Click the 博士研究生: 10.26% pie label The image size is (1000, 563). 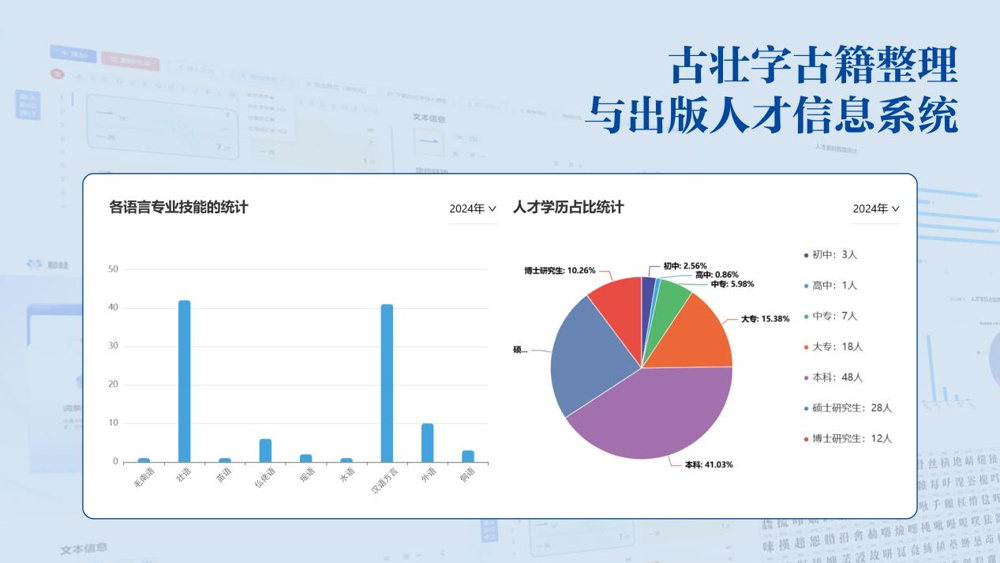[560, 270]
